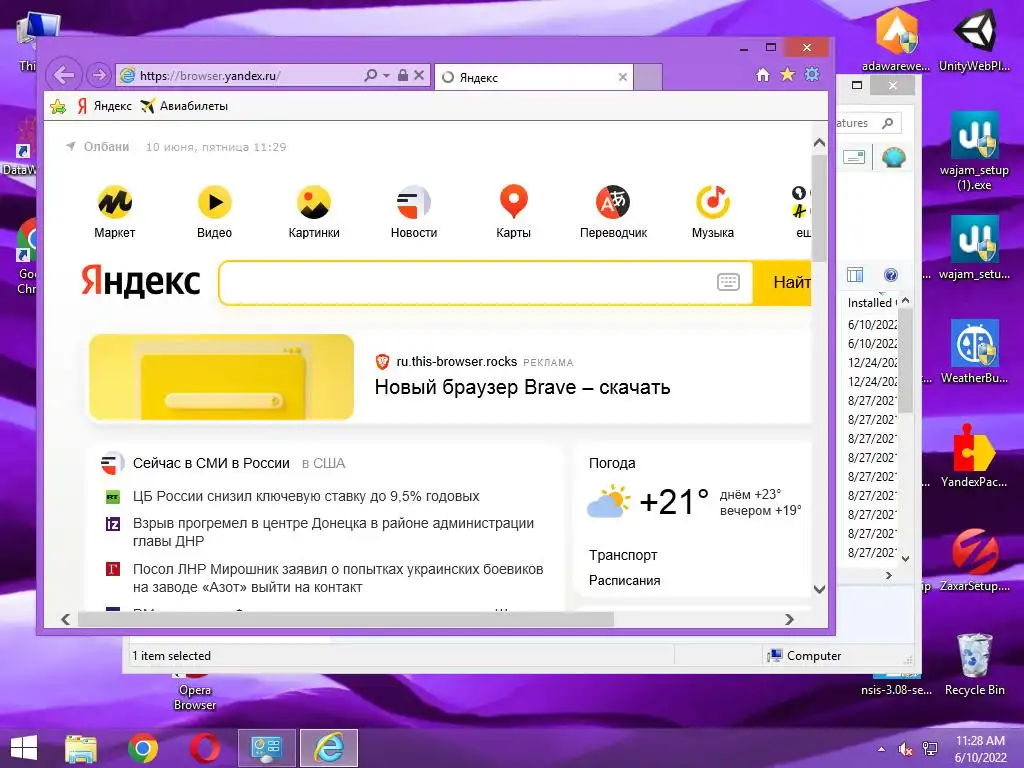This screenshot has width=1024, height=768.
Task: Click the network tray icon
Action: pyautogui.click(x=929, y=749)
